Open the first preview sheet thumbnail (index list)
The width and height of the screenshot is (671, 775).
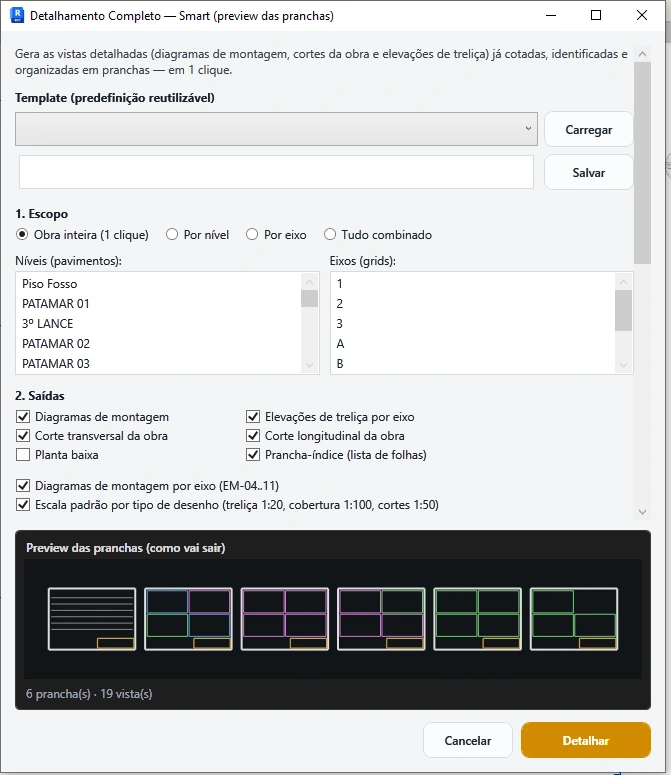(92, 619)
